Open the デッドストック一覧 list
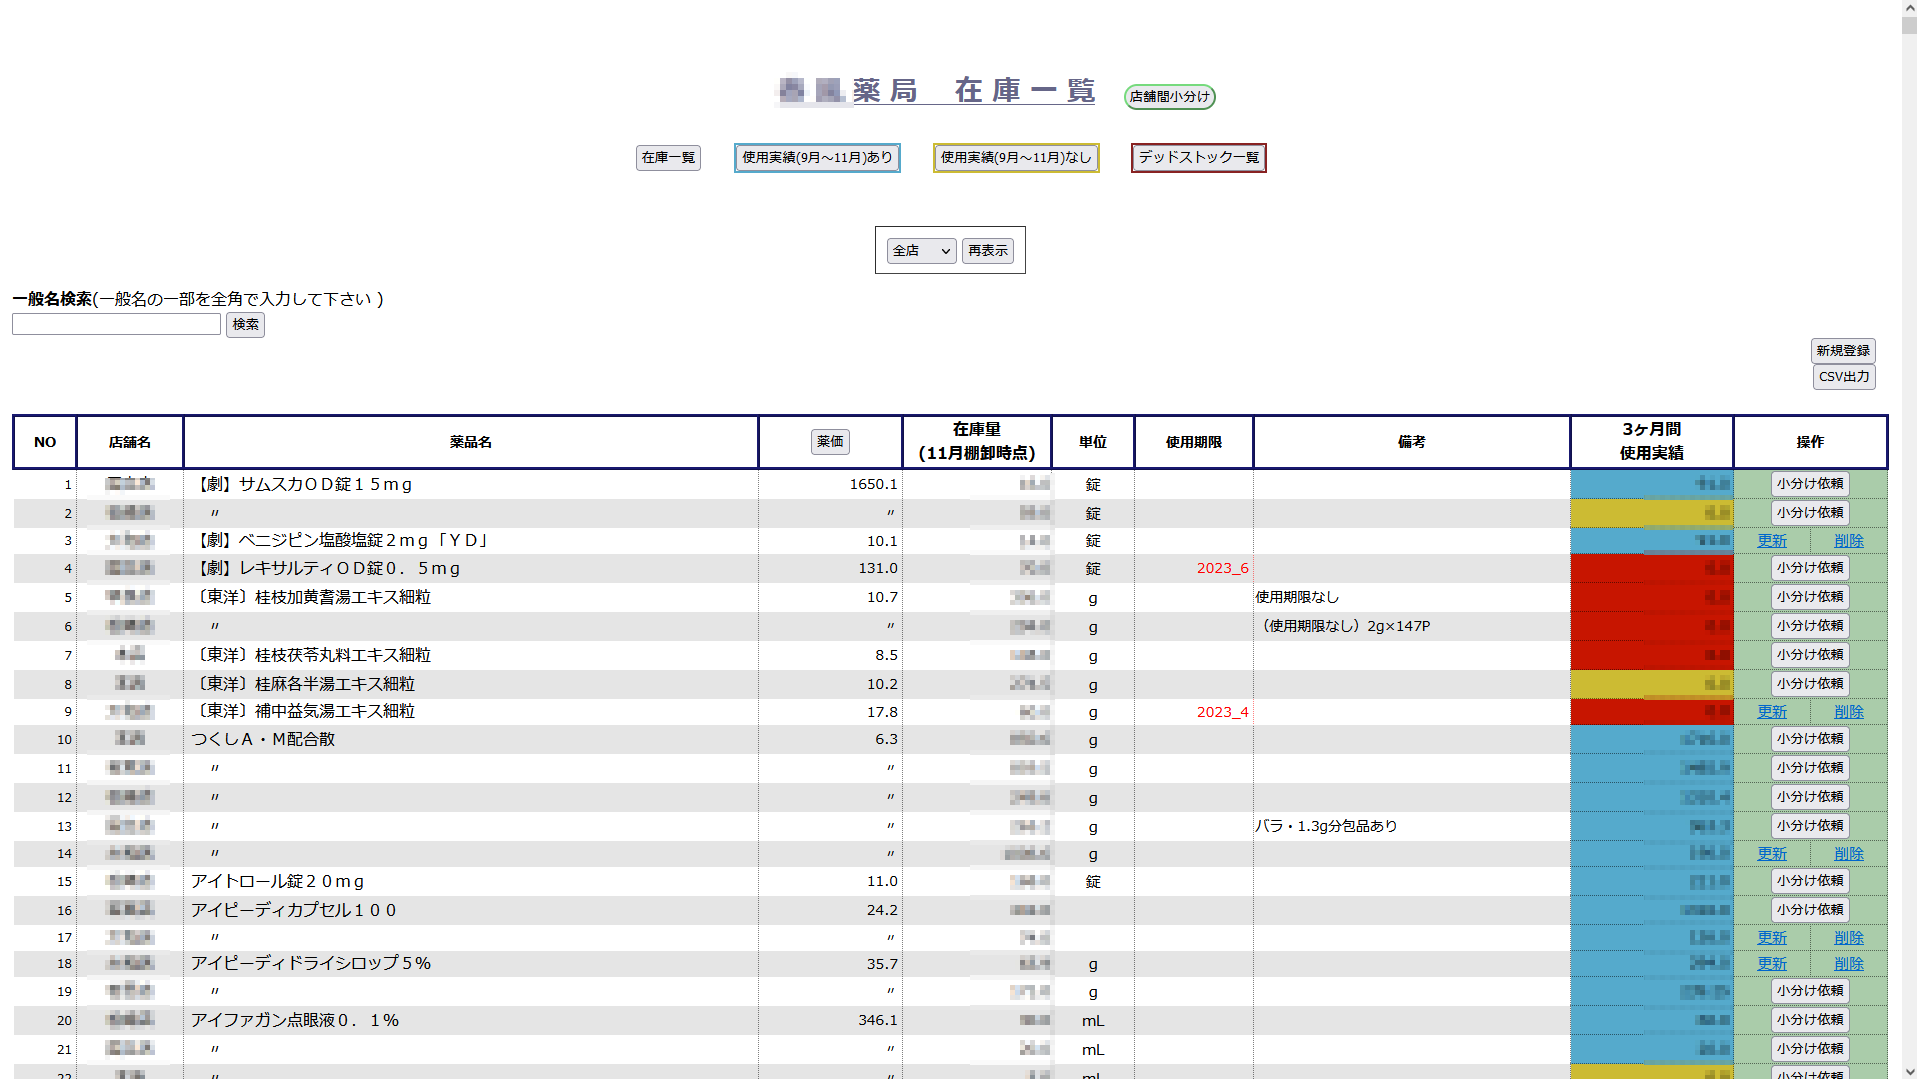 pos(1198,158)
